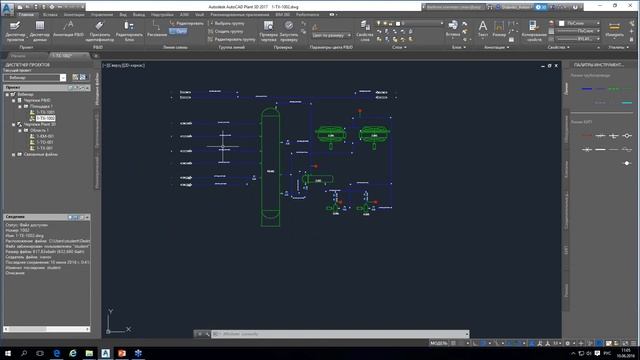The width and height of the screenshot is (640, 360).
Task: Open the AutoCAD application menu logo button
Action: coord(7,9)
